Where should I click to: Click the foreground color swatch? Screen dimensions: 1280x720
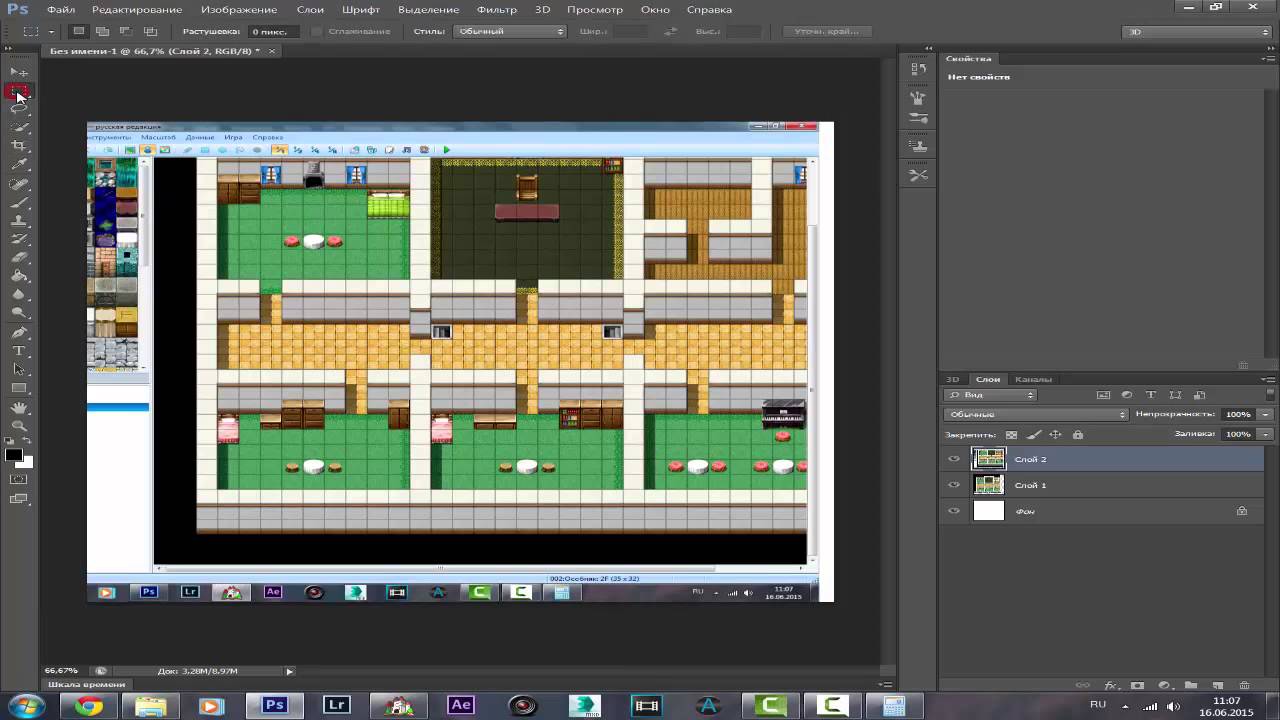tap(14, 455)
